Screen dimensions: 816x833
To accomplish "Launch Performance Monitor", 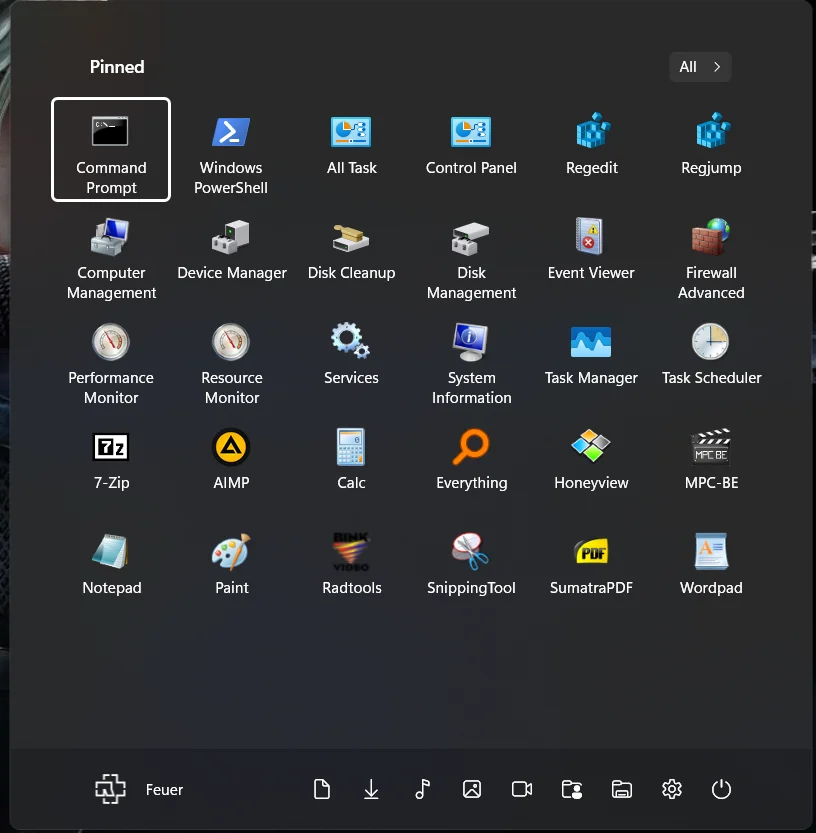I will 111,360.
